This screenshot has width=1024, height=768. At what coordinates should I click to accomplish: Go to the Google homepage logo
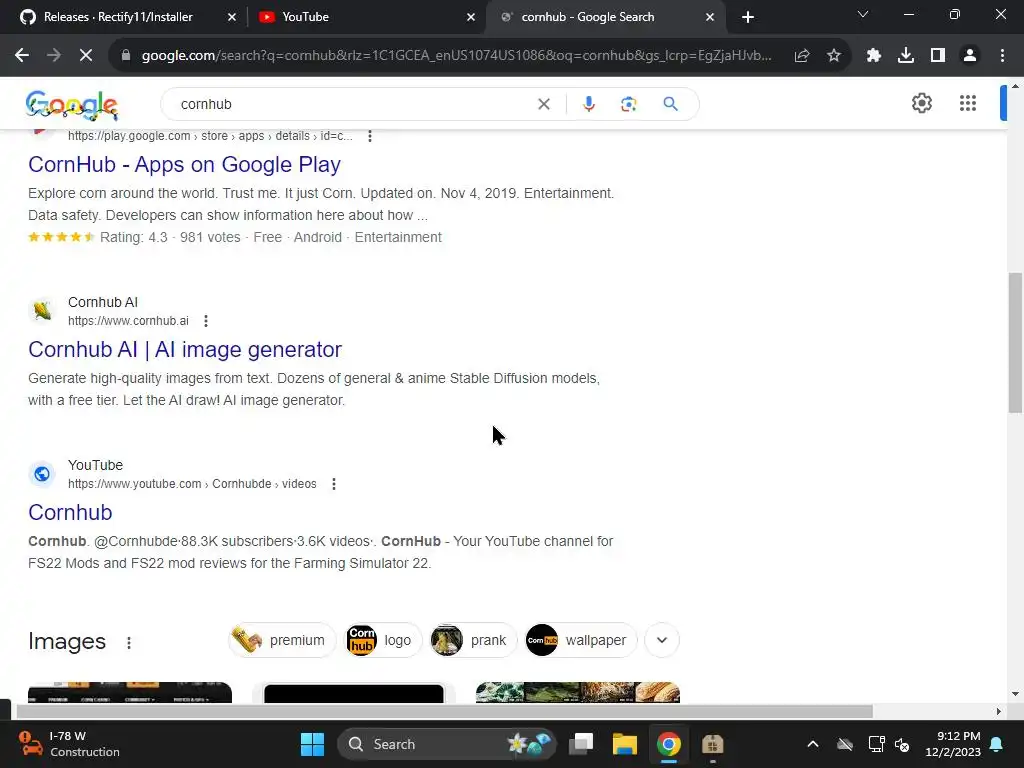tap(72, 105)
